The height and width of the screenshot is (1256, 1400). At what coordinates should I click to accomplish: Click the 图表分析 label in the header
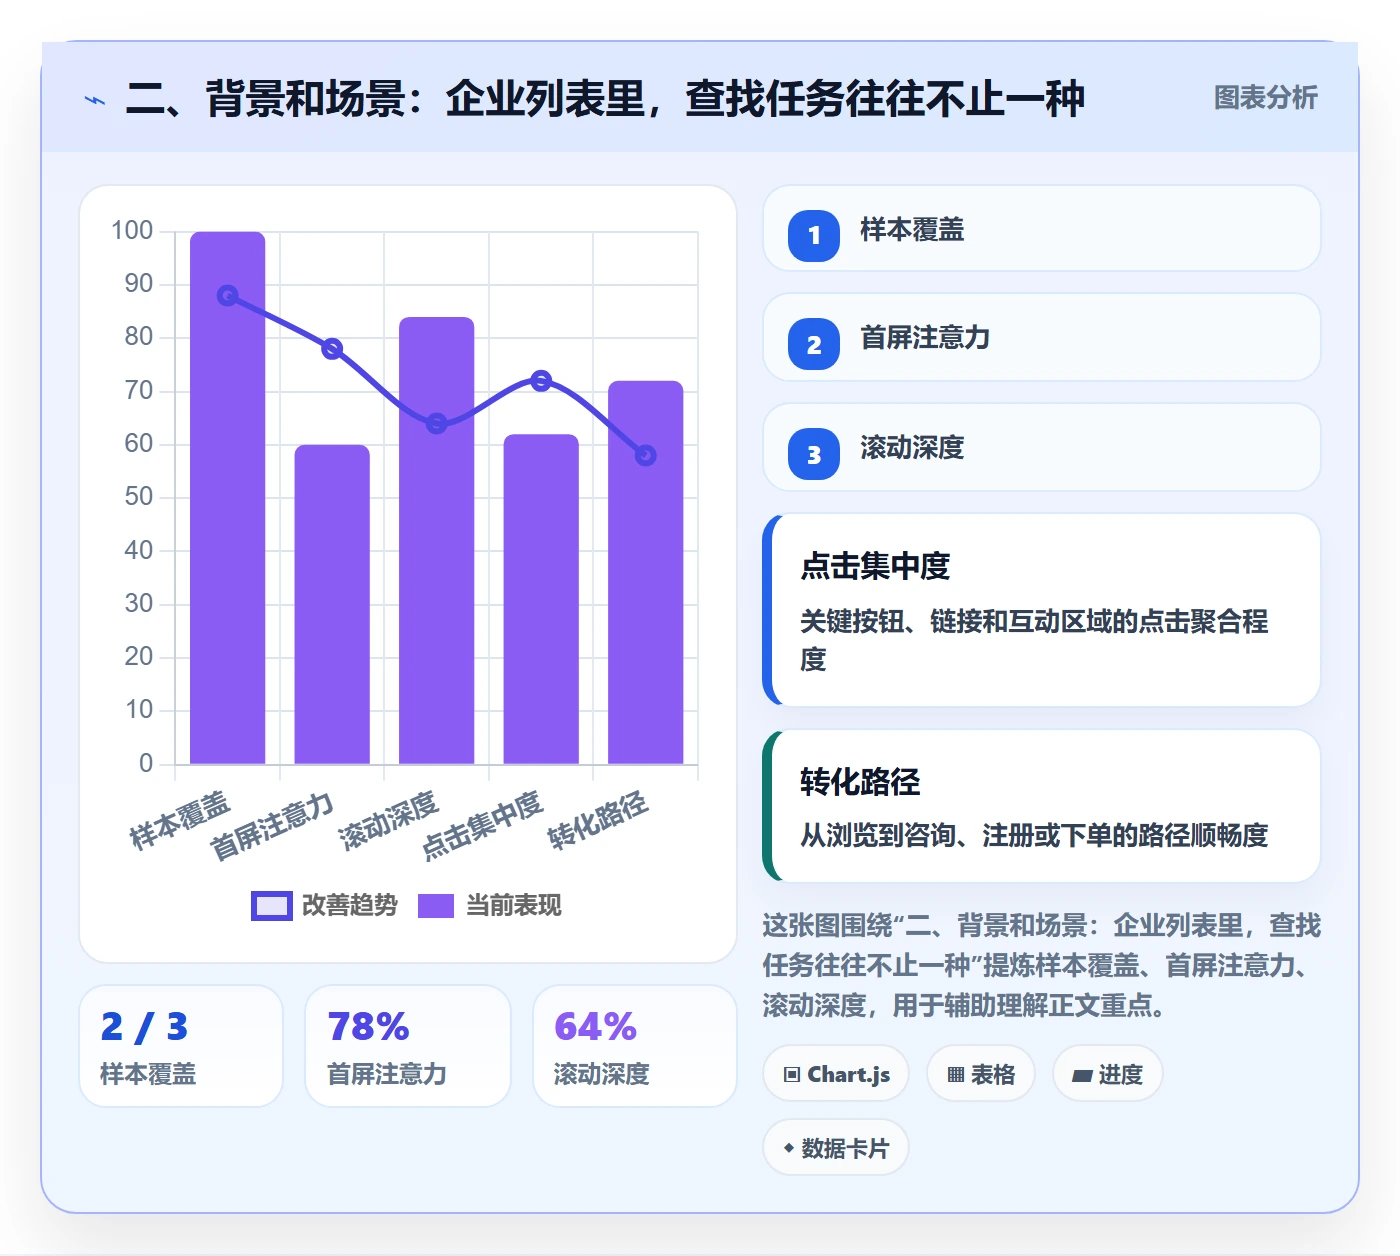point(1265,98)
